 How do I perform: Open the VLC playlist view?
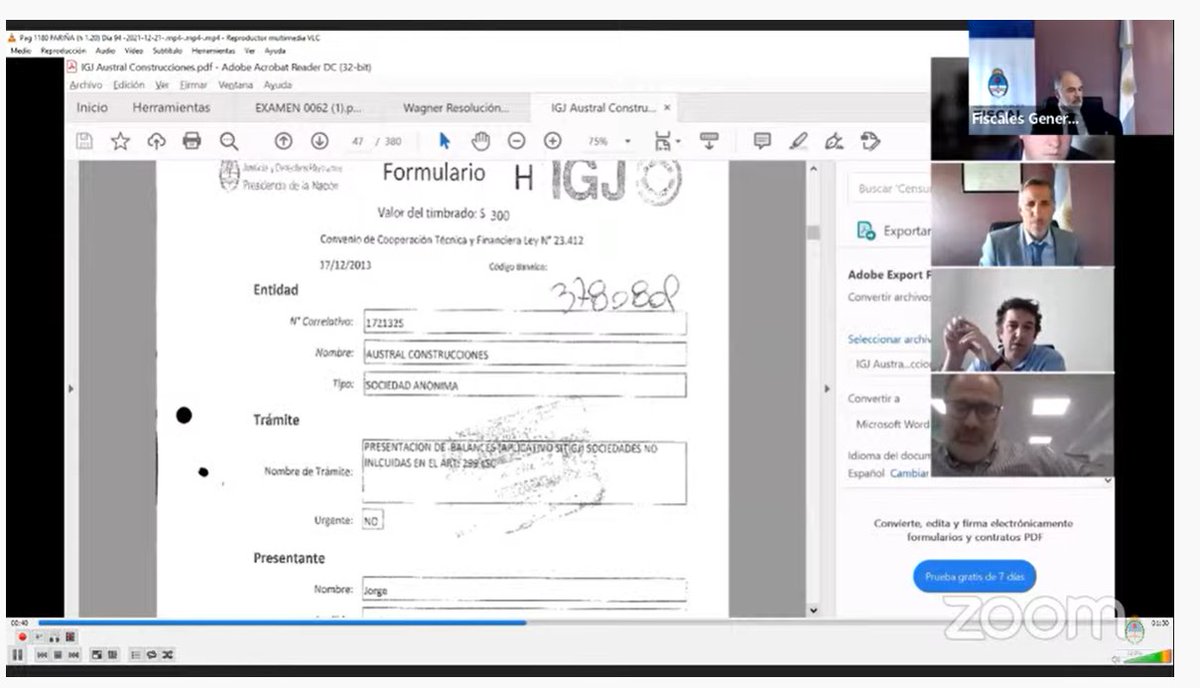pos(137,655)
